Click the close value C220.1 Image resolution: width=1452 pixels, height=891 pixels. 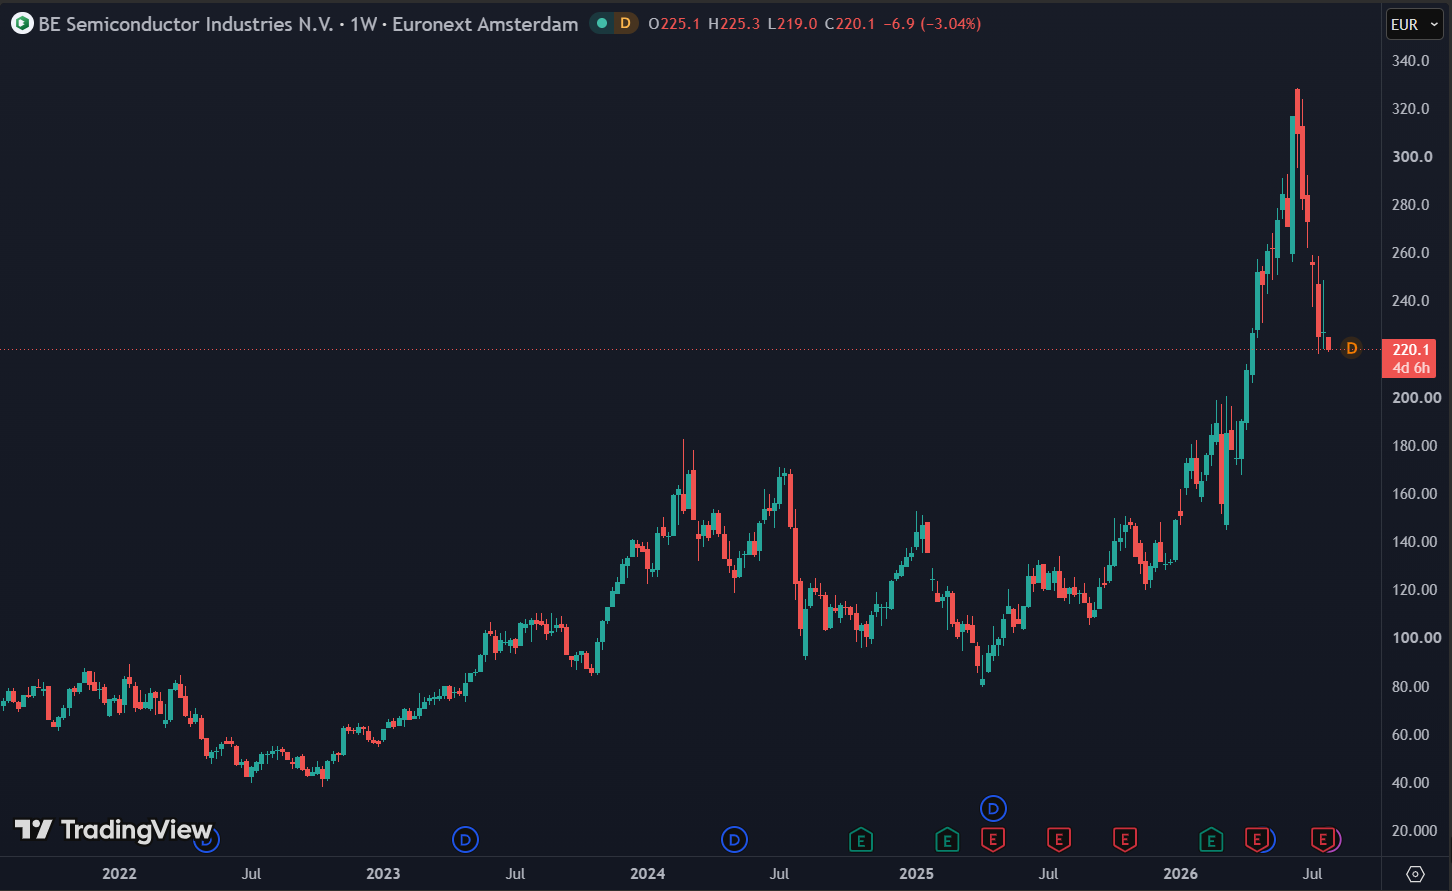(x=850, y=24)
